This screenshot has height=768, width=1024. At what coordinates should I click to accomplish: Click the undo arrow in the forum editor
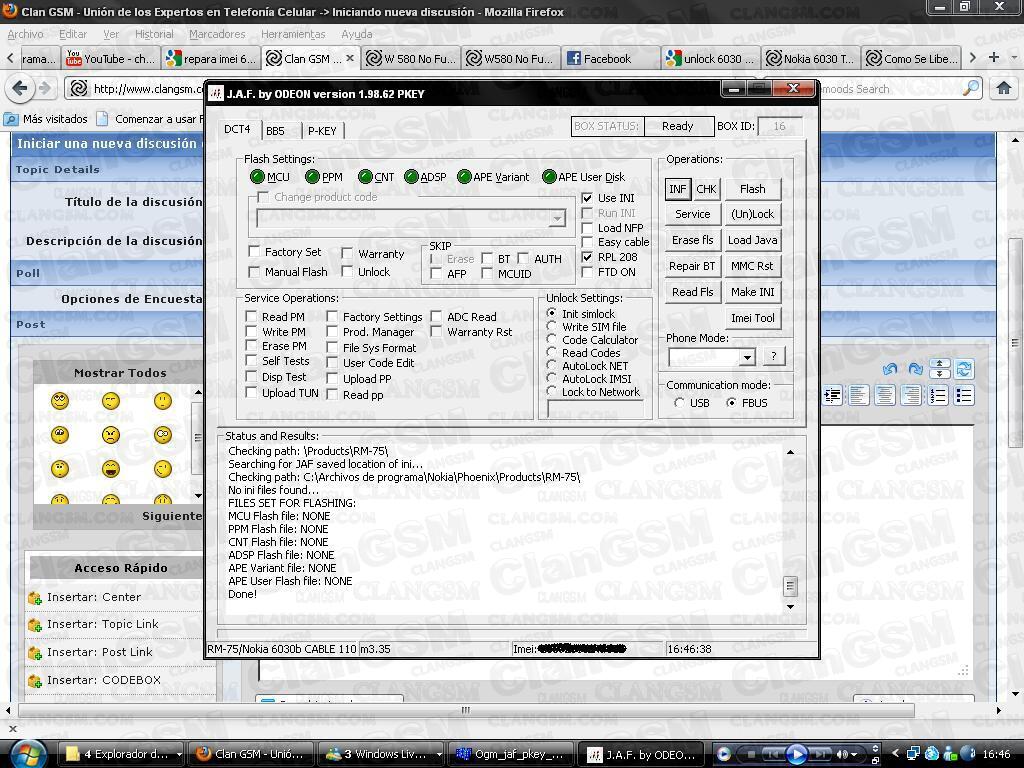click(x=889, y=369)
